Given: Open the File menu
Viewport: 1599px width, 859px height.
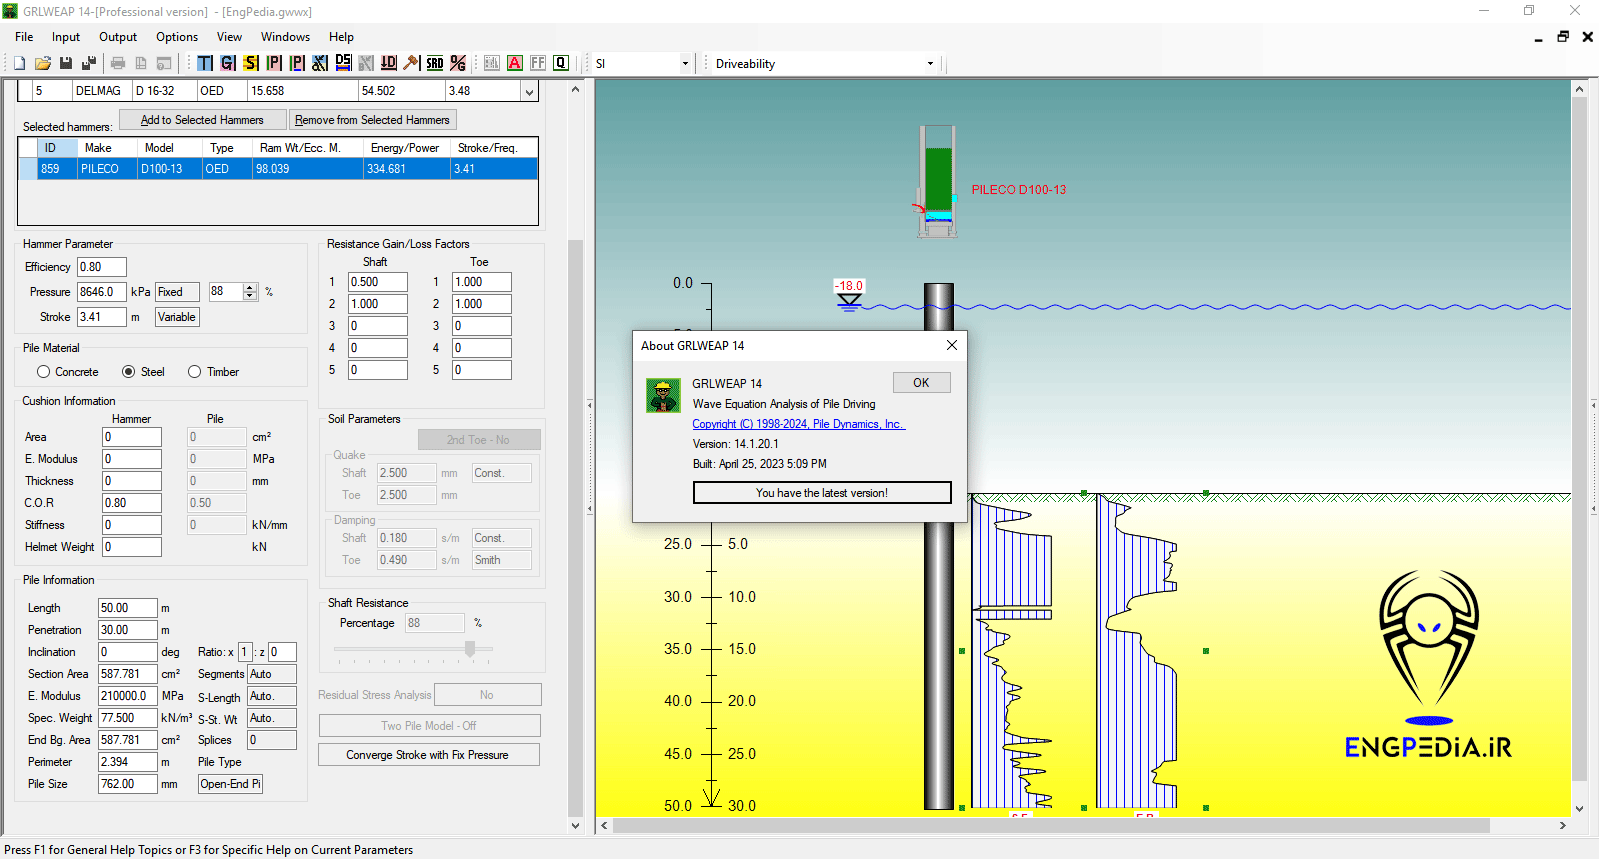Looking at the screenshot, I should click(x=24, y=37).
